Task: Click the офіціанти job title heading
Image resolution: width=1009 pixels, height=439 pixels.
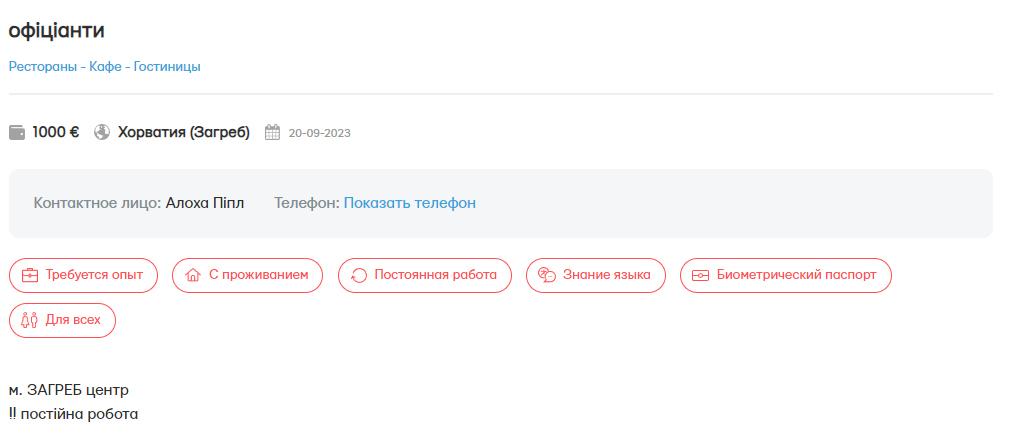Action: point(57,31)
